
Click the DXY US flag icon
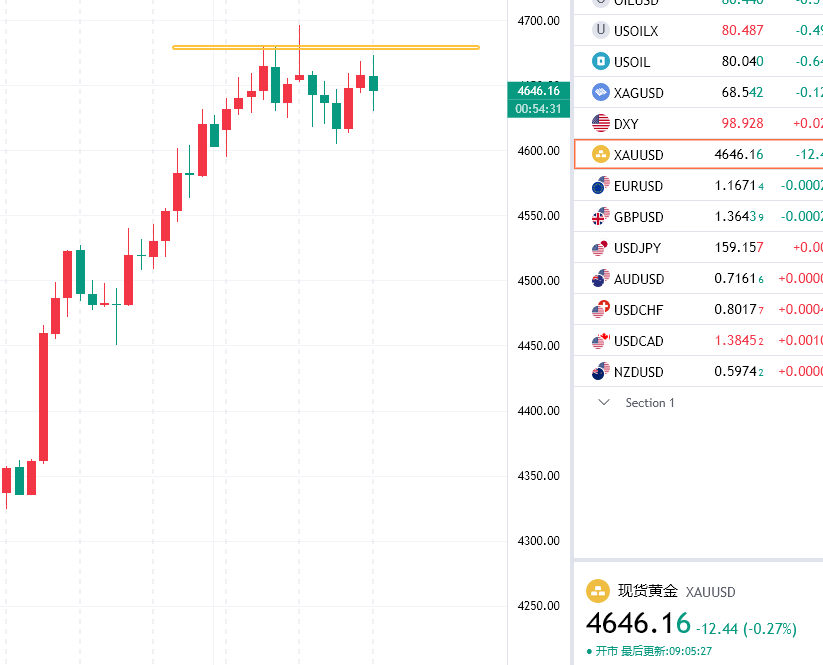(600, 123)
